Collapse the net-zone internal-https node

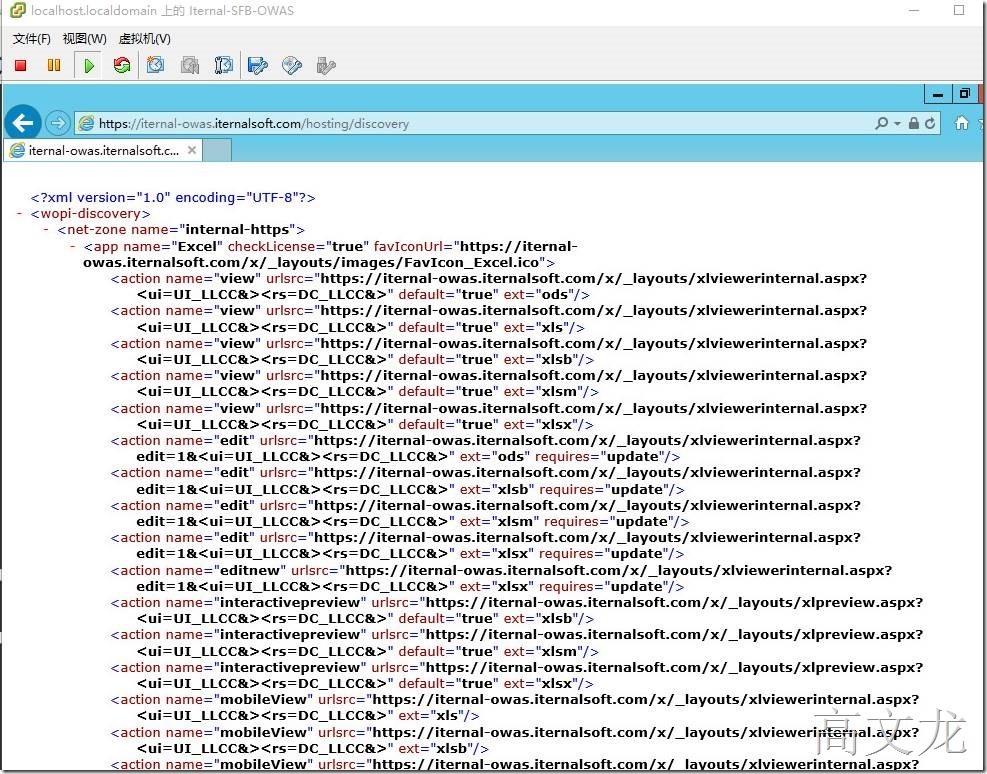click(46, 230)
